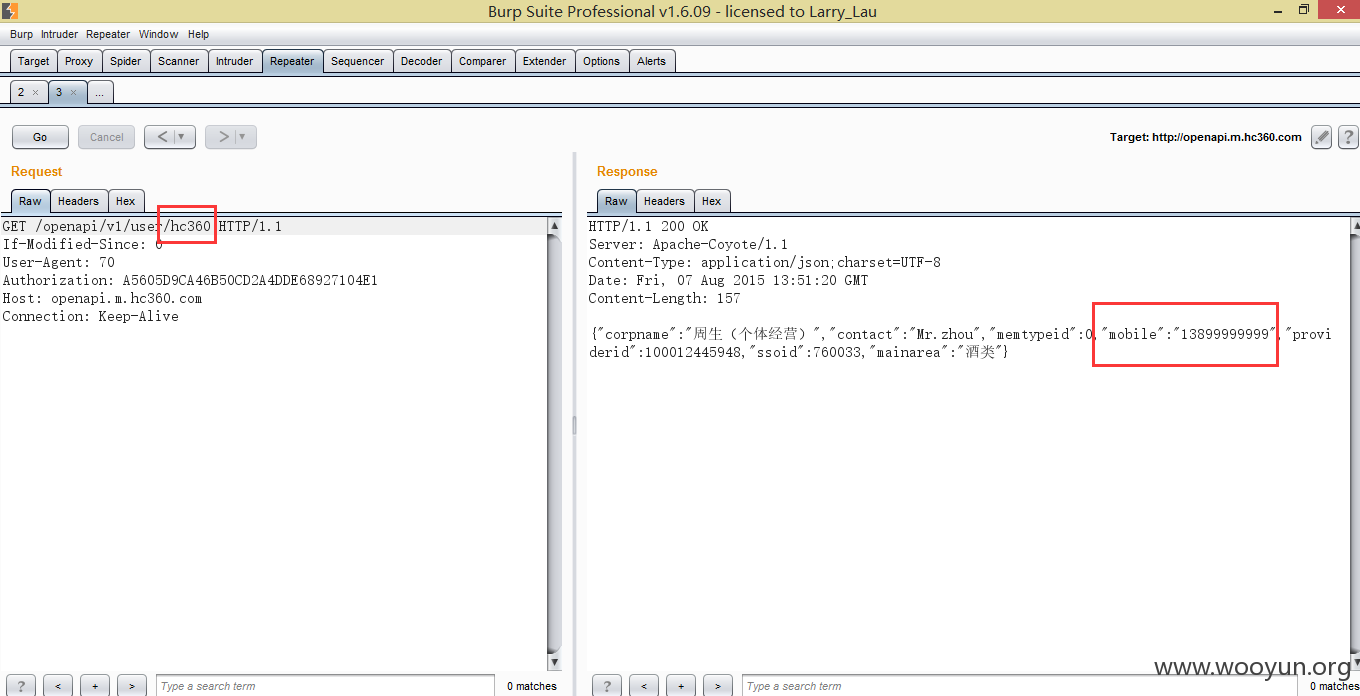
Task: Select Repeater request tab 2
Action: point(21,92)
